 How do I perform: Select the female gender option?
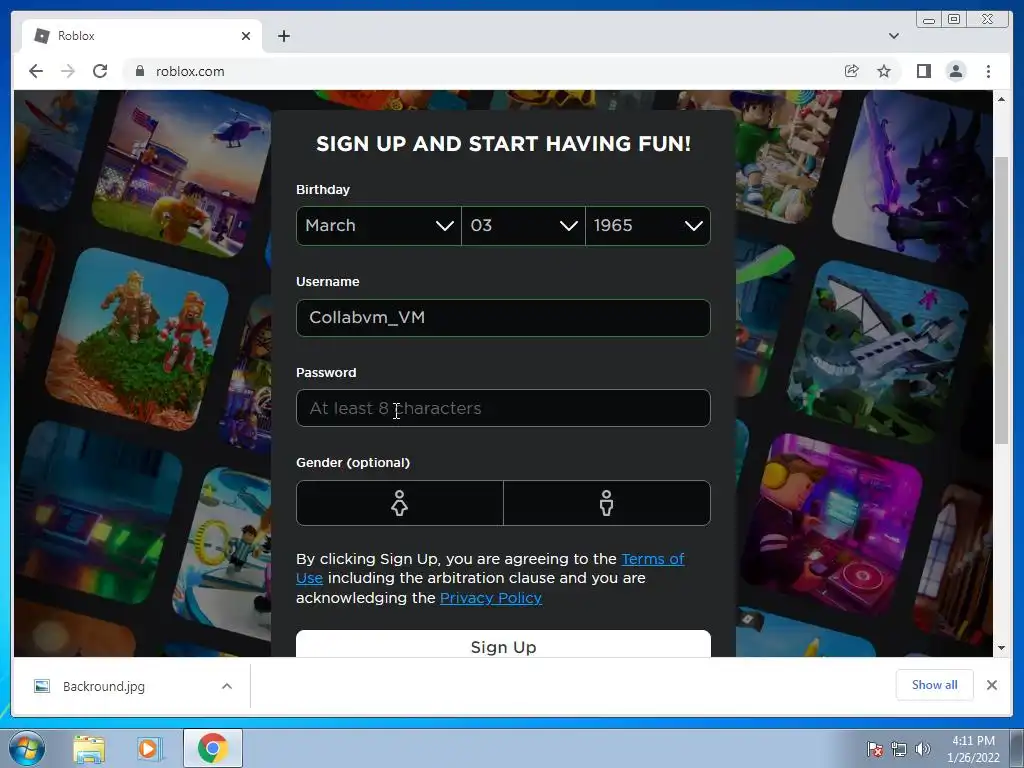[x=400, y=503]
